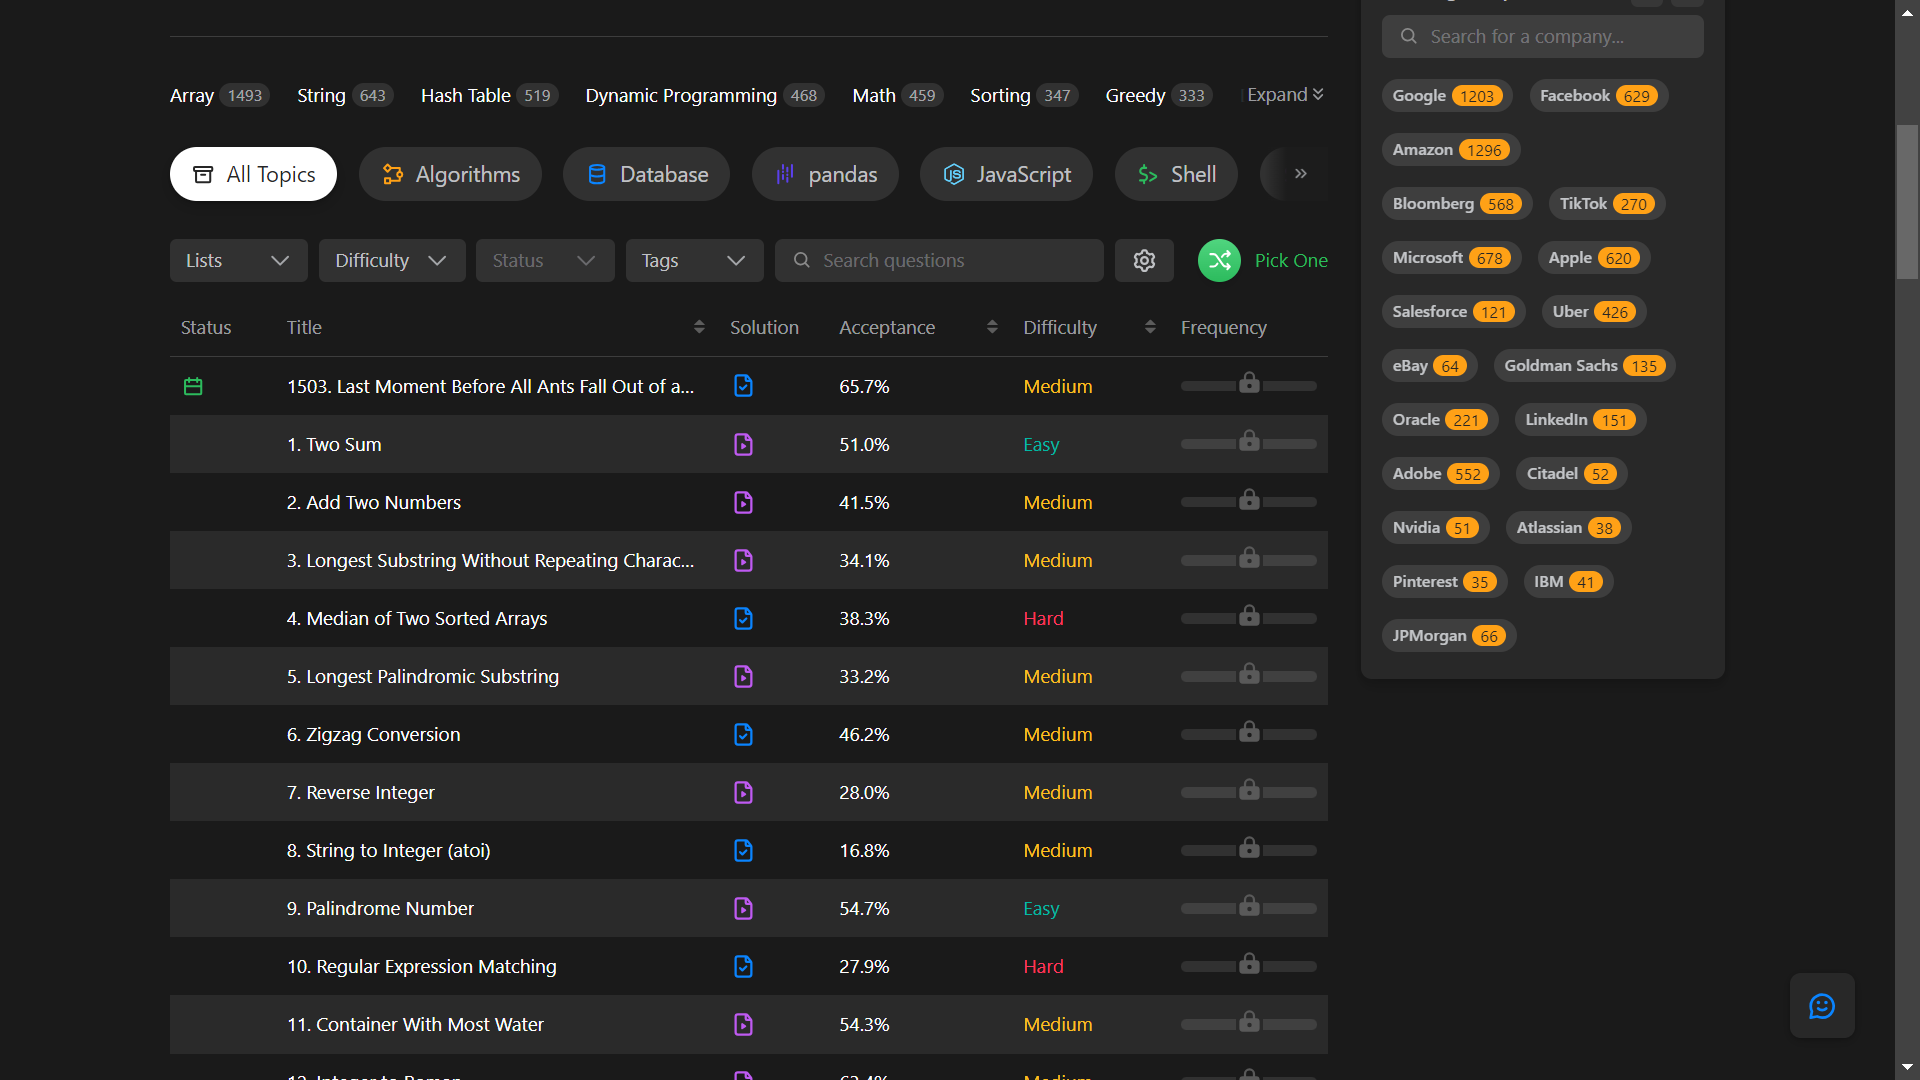
Task: Expand the topic tags list
Action: (x=1285, y=95)
